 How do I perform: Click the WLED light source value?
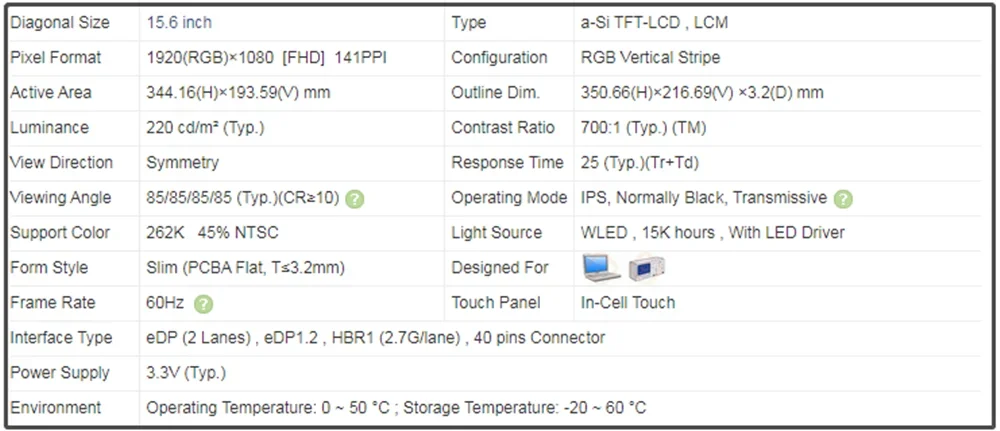pyautogui.click(x=712, y=232)
